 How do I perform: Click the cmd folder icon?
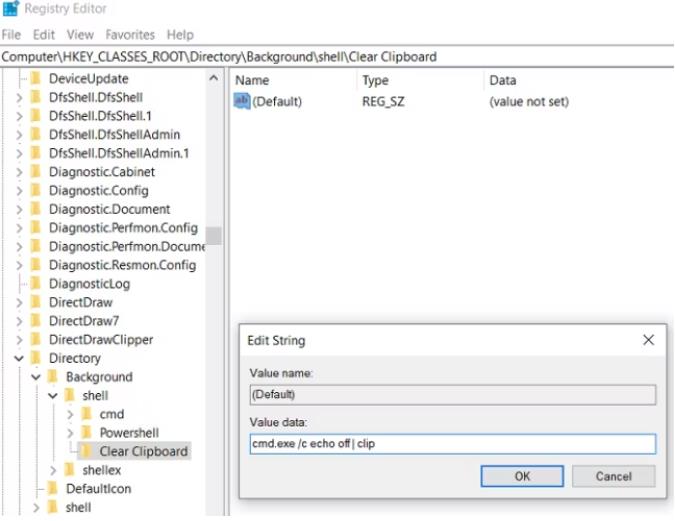(x=87, y=414)
